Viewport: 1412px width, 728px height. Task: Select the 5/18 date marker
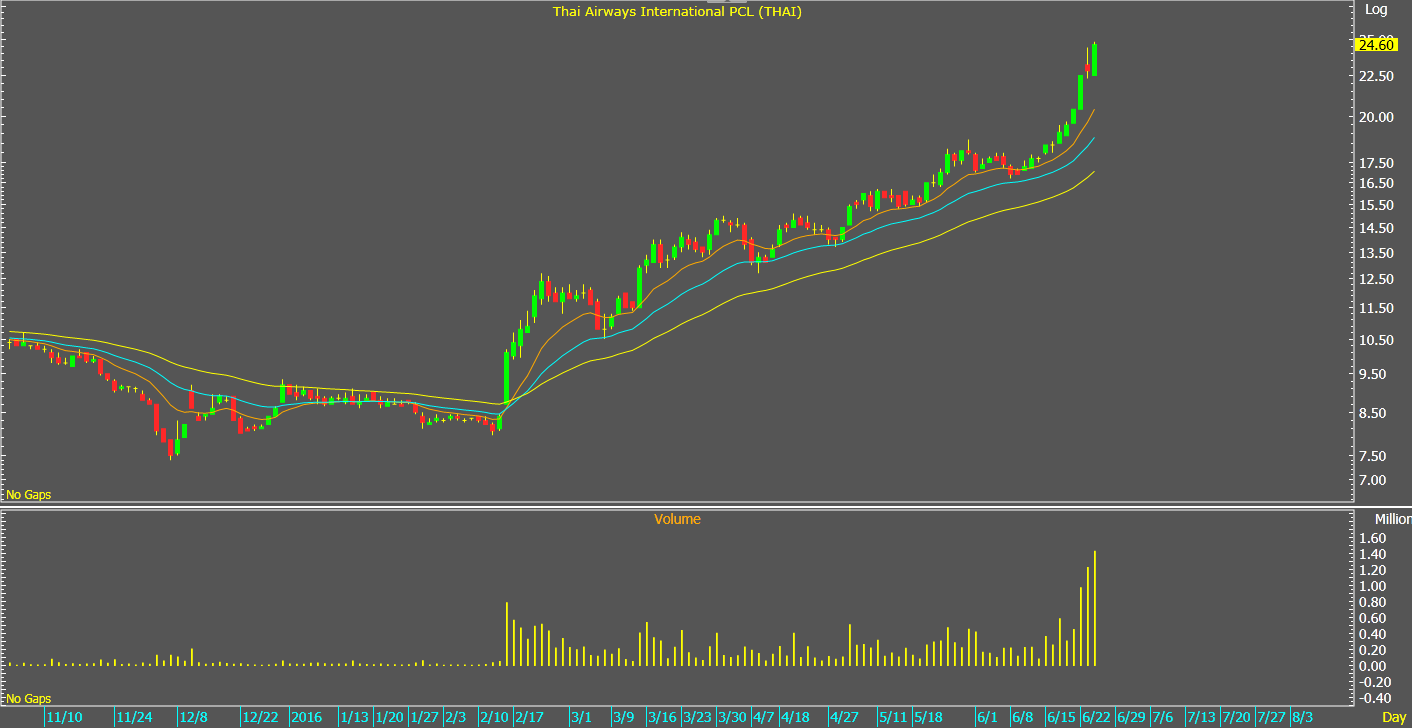coord(928,718)
